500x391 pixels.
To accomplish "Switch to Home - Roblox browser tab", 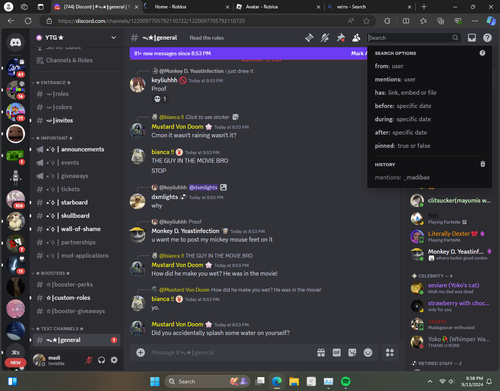I will tap(187, 7).
